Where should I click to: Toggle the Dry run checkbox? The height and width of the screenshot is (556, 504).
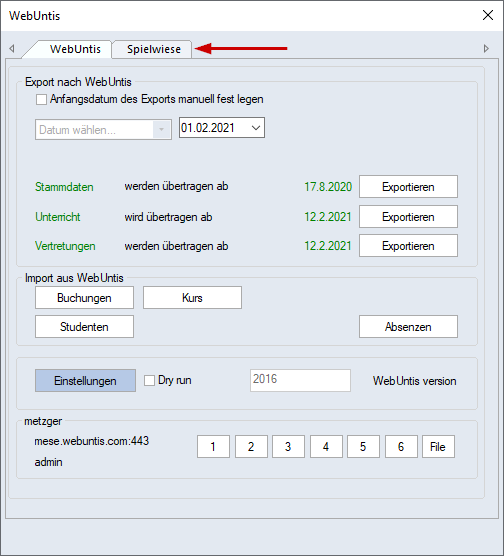pos(149,380)
